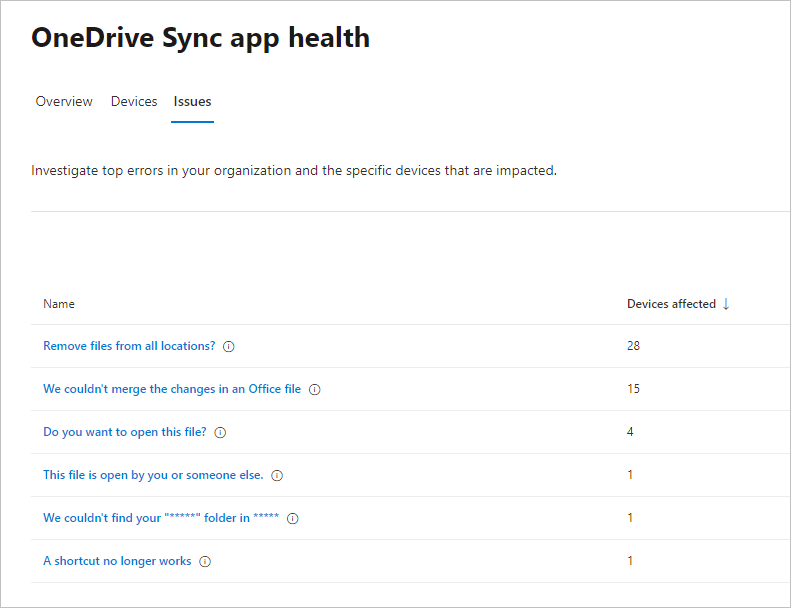Open A shortcut no longer works issue
The width and height of the screenshot is (791, 608).
point(118,561)
